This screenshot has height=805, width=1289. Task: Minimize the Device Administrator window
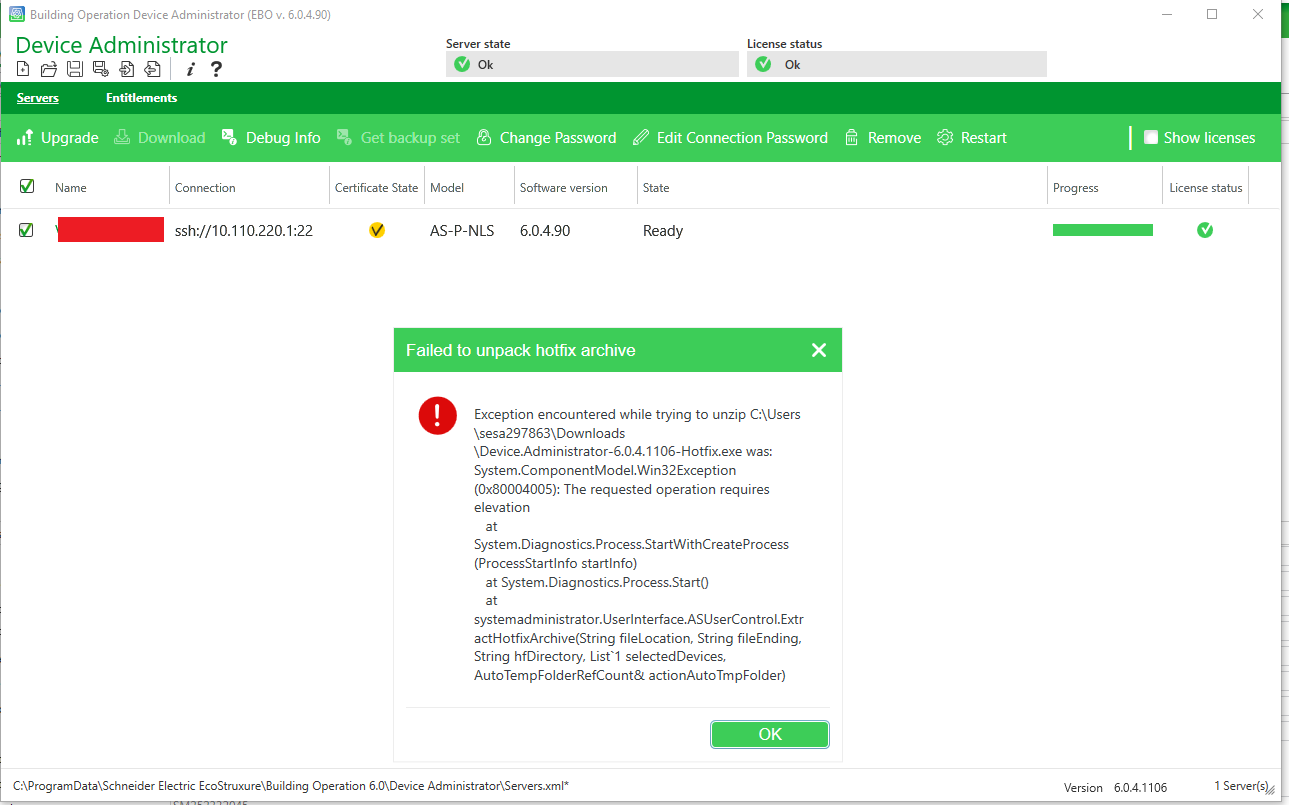[1166, 14]
